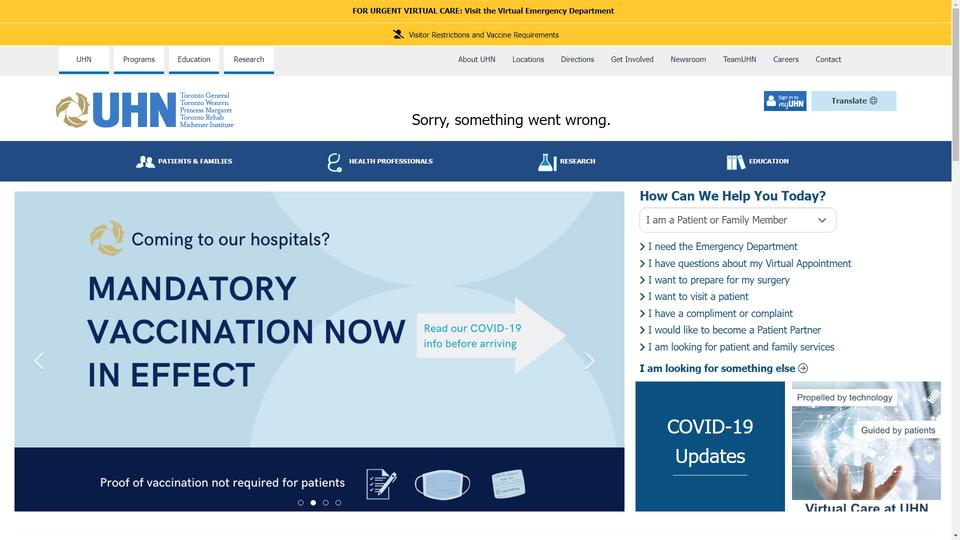The height and width of the screenshot is (540, 960).
Task: Open the 'I am a Patient or Family Member' dropdown
Action: pos(738,220)
